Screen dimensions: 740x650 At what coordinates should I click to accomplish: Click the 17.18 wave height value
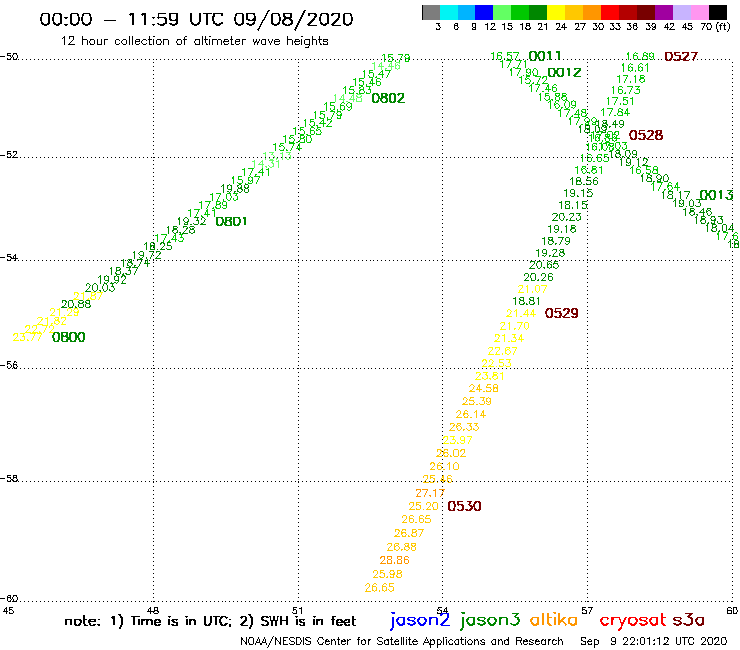pyautogui.click(x=631, y=79)
